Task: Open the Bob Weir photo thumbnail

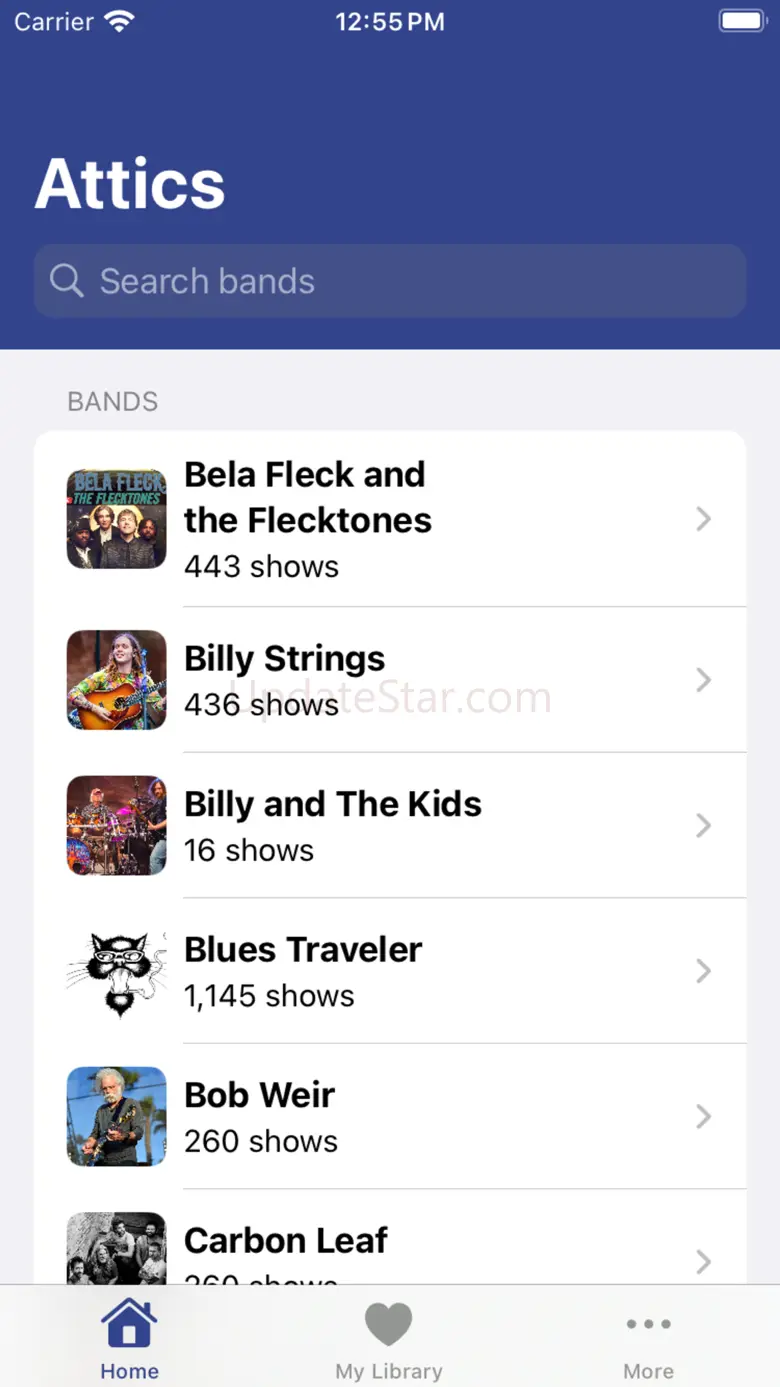Action: coord(116,1116)
